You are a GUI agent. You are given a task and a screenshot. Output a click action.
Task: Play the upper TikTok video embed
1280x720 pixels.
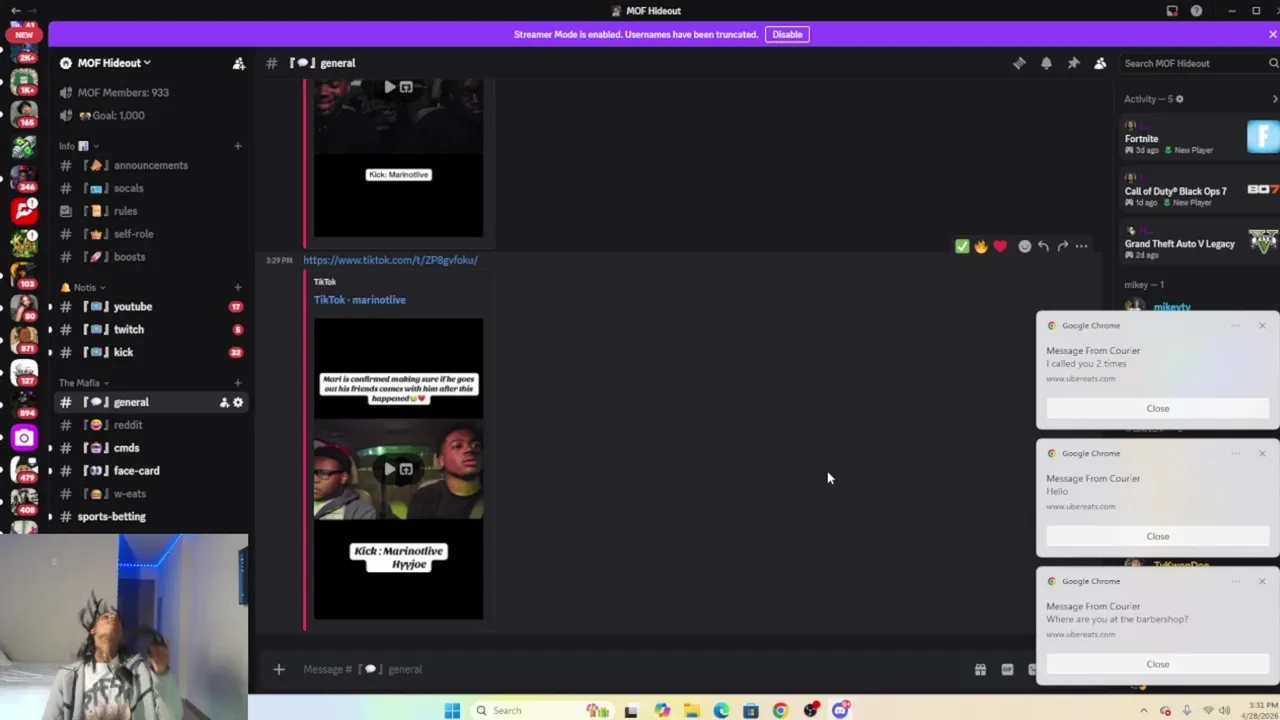coord(389,87)
